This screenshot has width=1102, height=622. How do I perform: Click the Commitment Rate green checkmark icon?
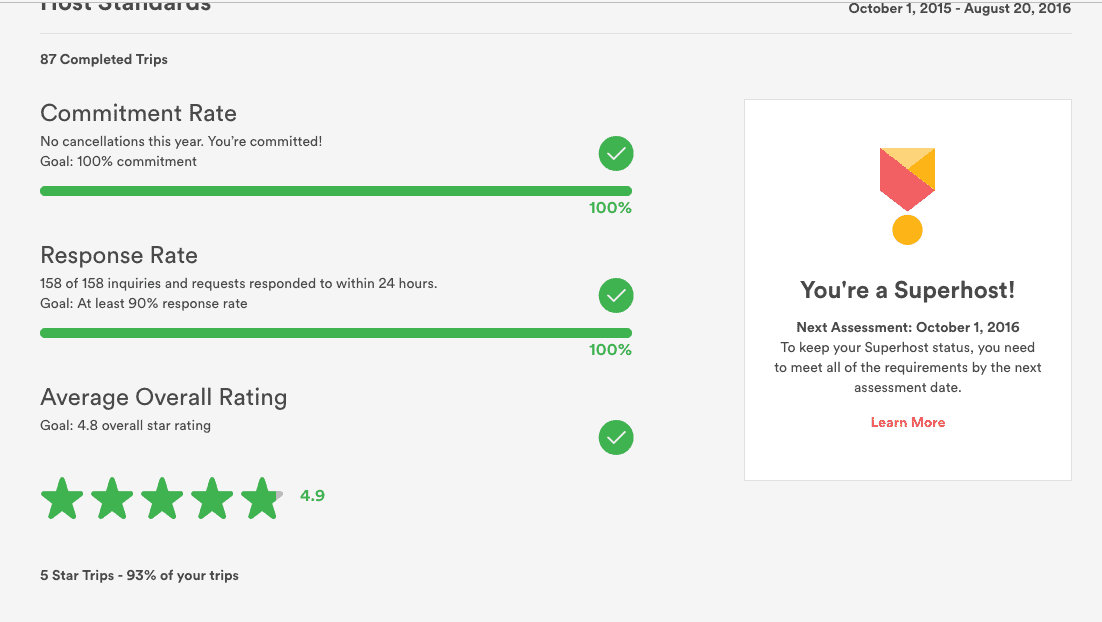click(x=616, y=153)
